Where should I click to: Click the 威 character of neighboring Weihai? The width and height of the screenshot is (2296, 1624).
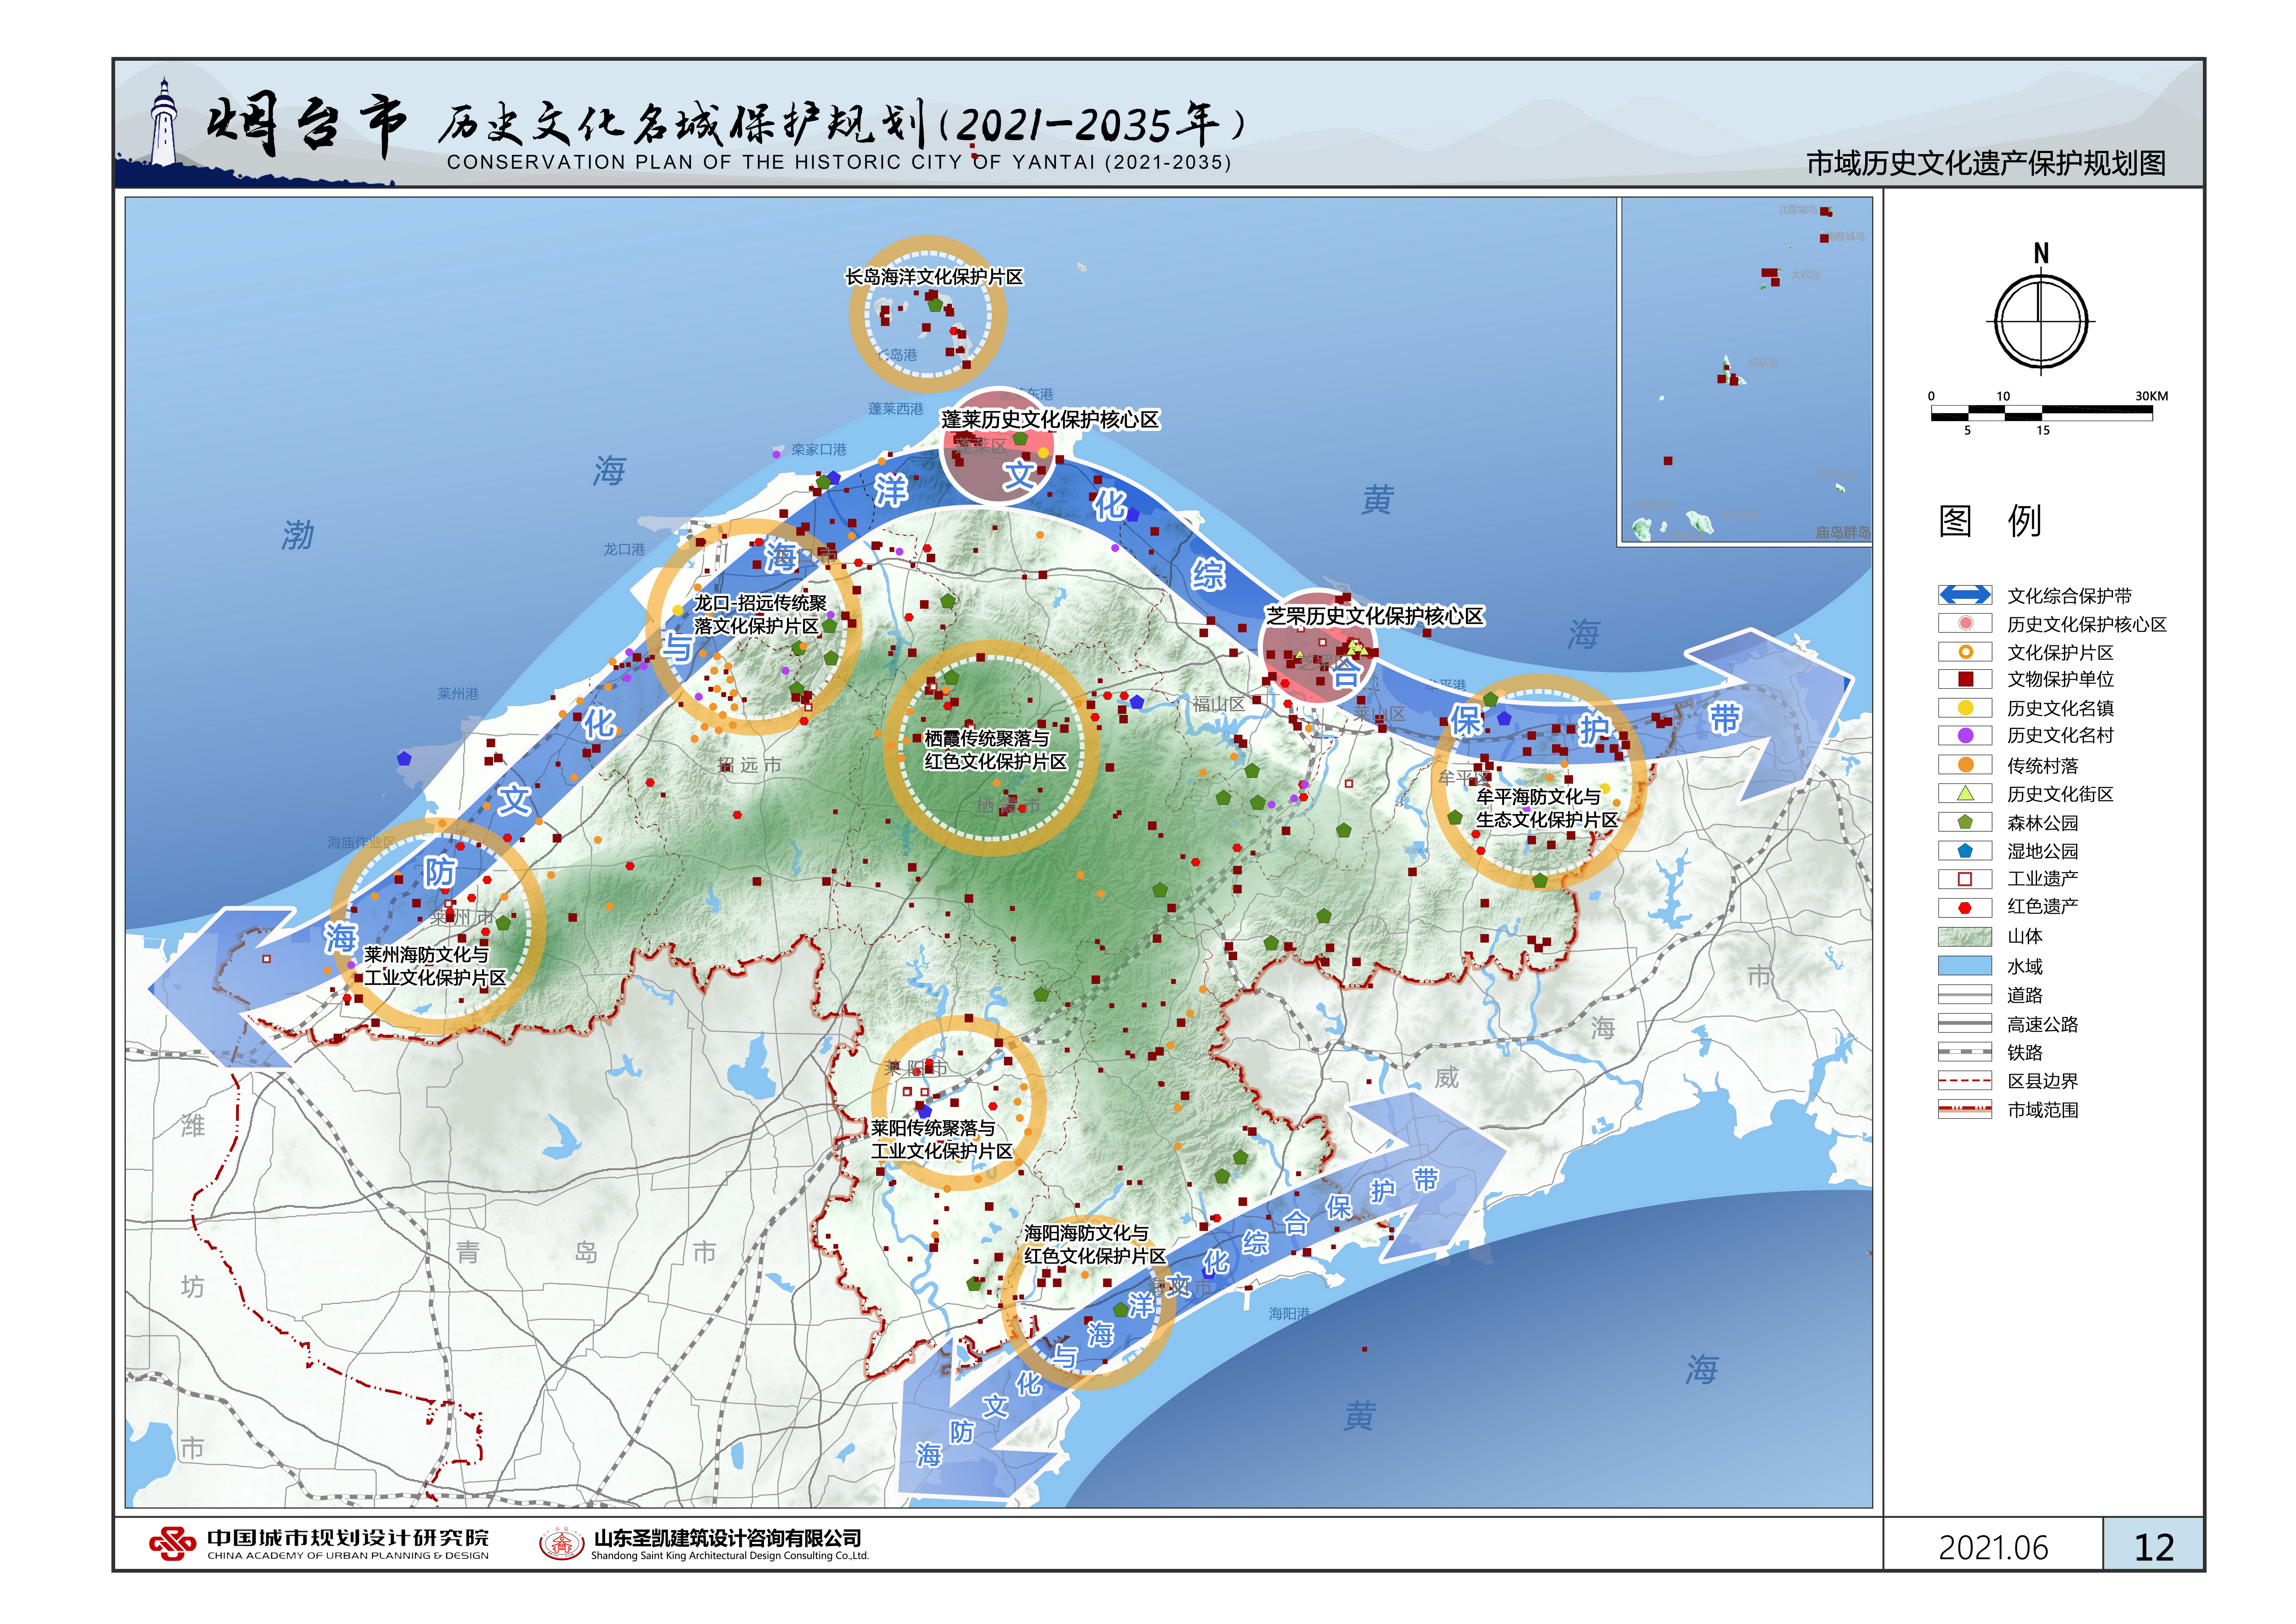click(x=1447, y=1077)
